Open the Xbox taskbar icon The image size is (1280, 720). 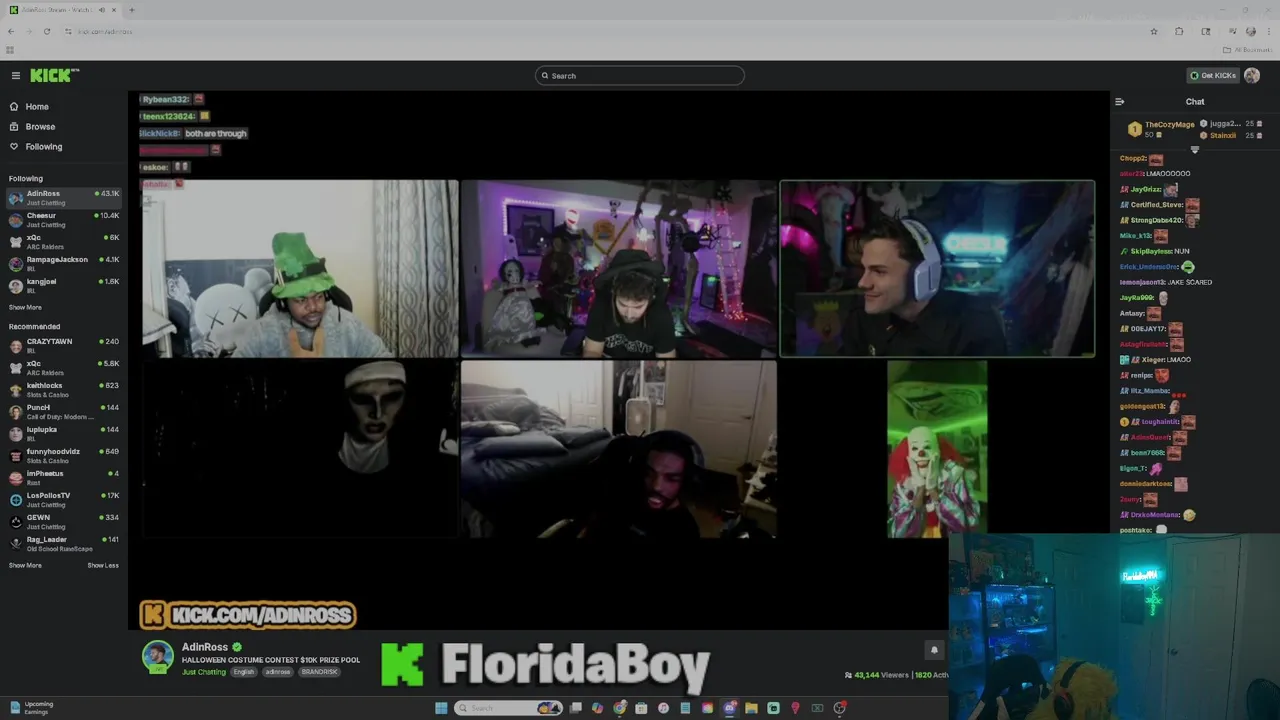coord(817,708)
